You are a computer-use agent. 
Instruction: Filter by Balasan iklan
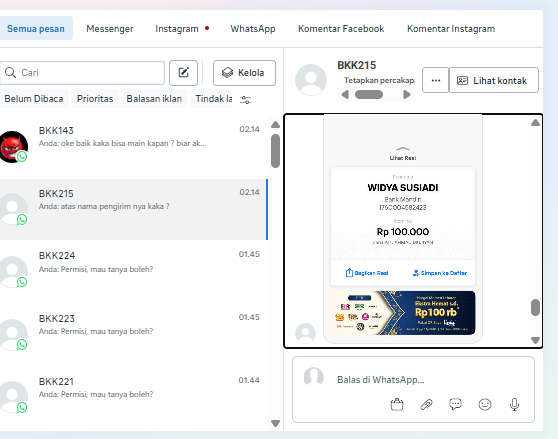154,99
